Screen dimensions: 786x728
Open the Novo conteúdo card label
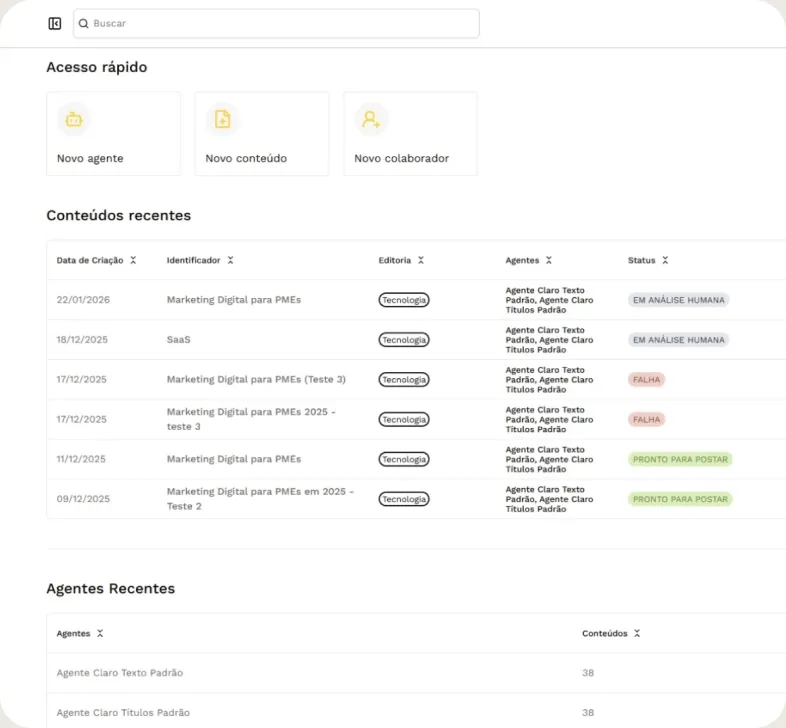[246, 158]
